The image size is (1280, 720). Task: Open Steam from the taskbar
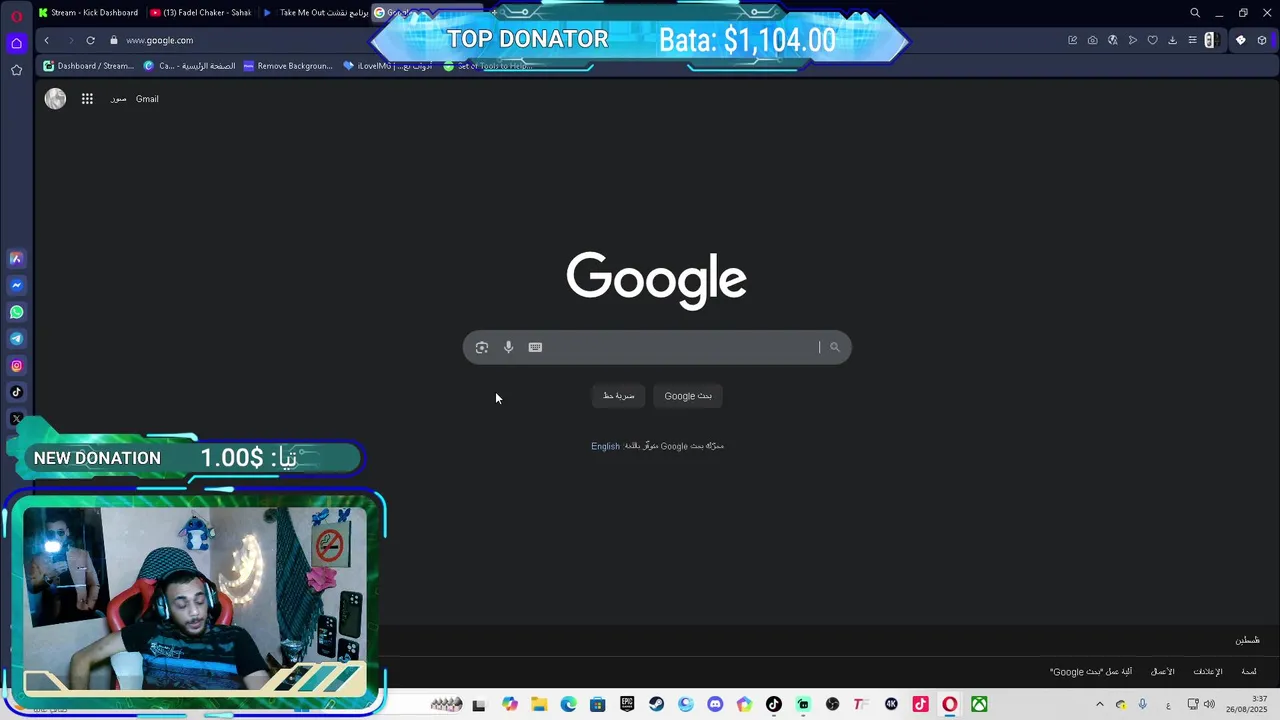click(656, 705)
